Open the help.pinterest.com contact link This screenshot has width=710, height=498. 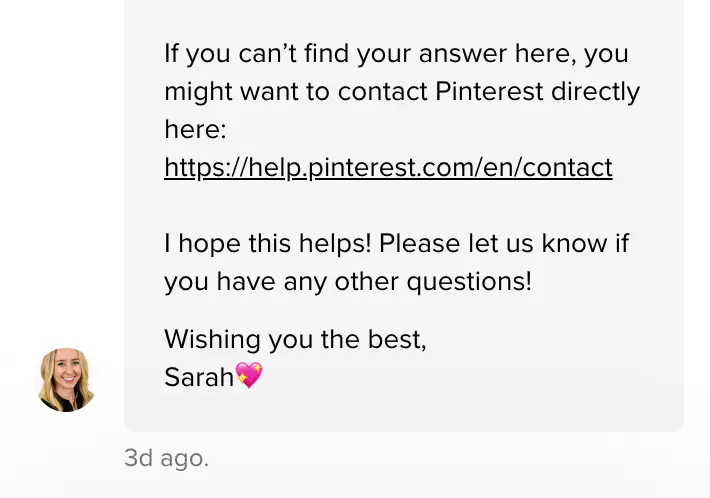pyautogui.click(x=387, y=167)
